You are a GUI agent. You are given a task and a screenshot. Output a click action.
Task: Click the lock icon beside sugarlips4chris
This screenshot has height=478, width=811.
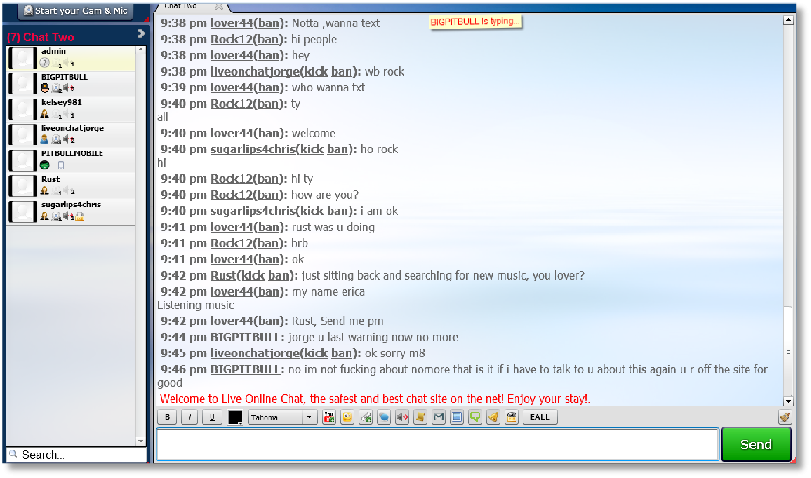click(x=80, y=217)
